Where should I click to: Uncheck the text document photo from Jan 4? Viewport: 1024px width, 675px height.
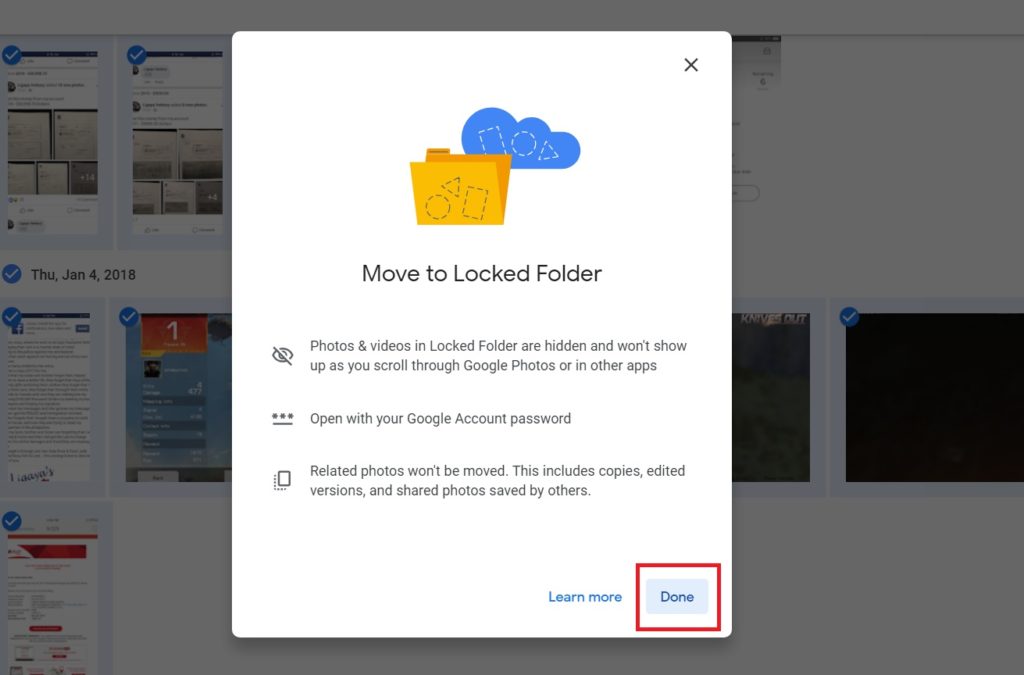pyautogui.click(x=11, y=317)
